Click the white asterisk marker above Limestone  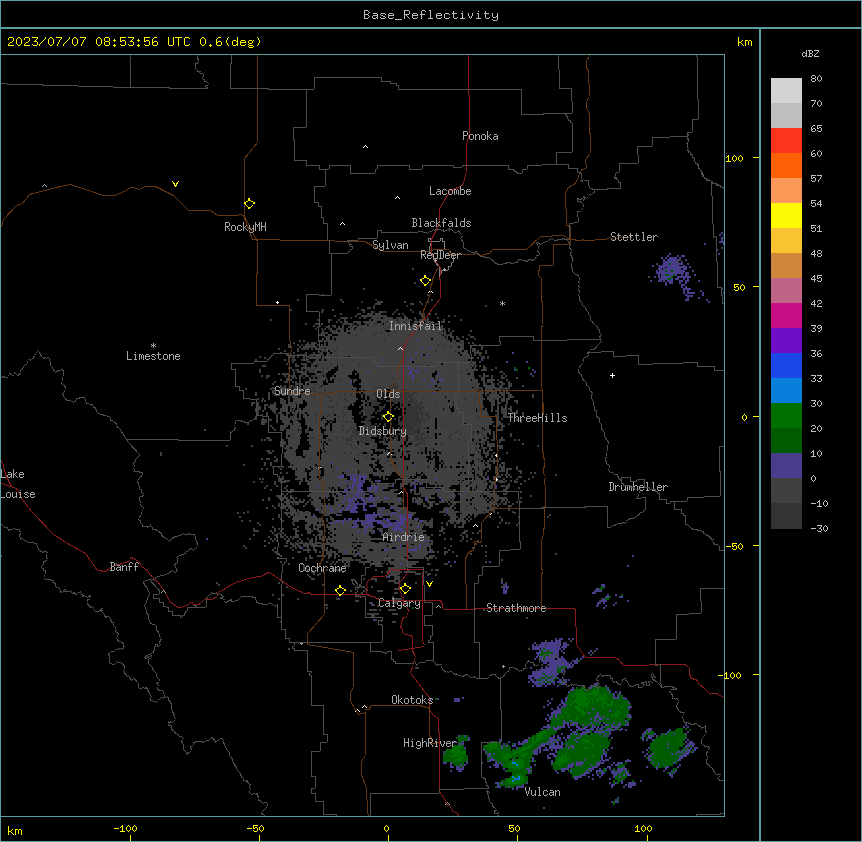coord(153,346)
